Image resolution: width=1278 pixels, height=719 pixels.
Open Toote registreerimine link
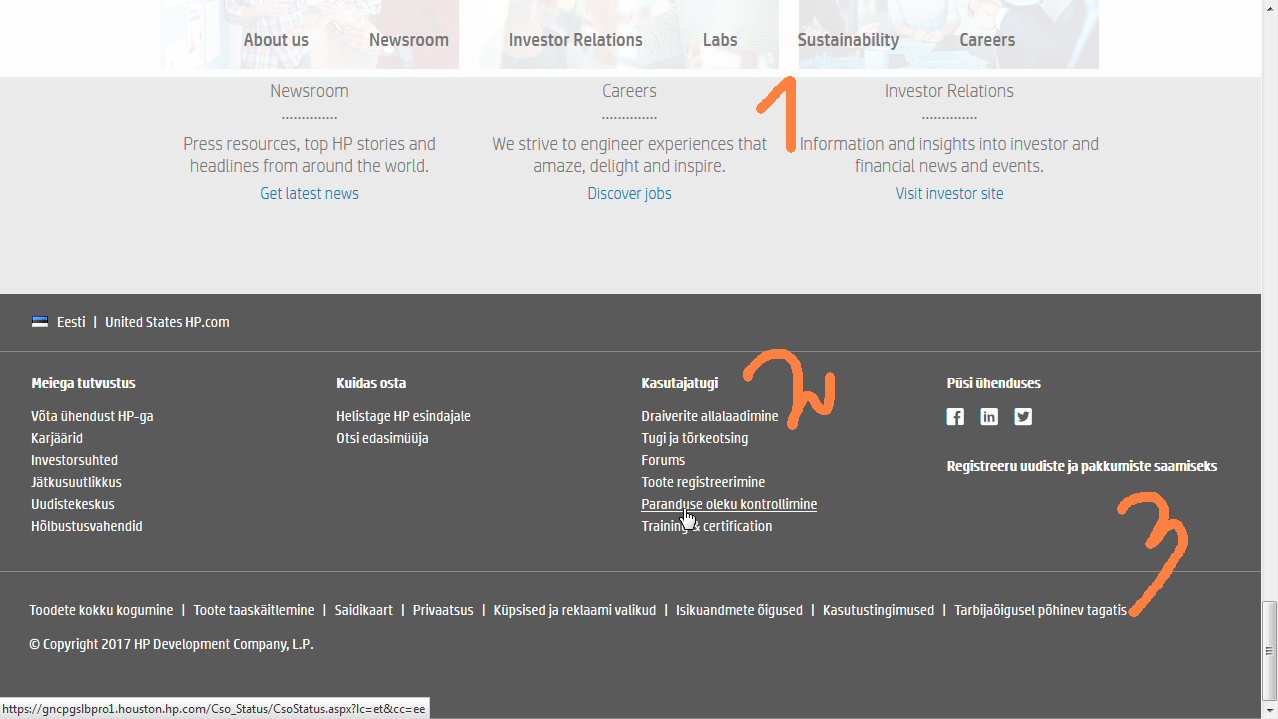tap(703, 482)
